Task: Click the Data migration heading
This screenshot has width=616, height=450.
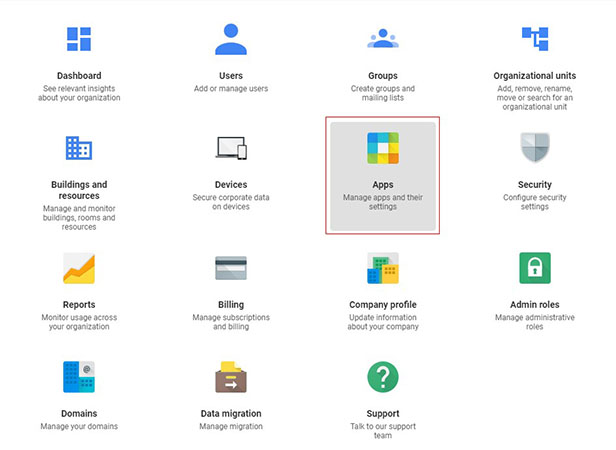Action: point(231,413)
